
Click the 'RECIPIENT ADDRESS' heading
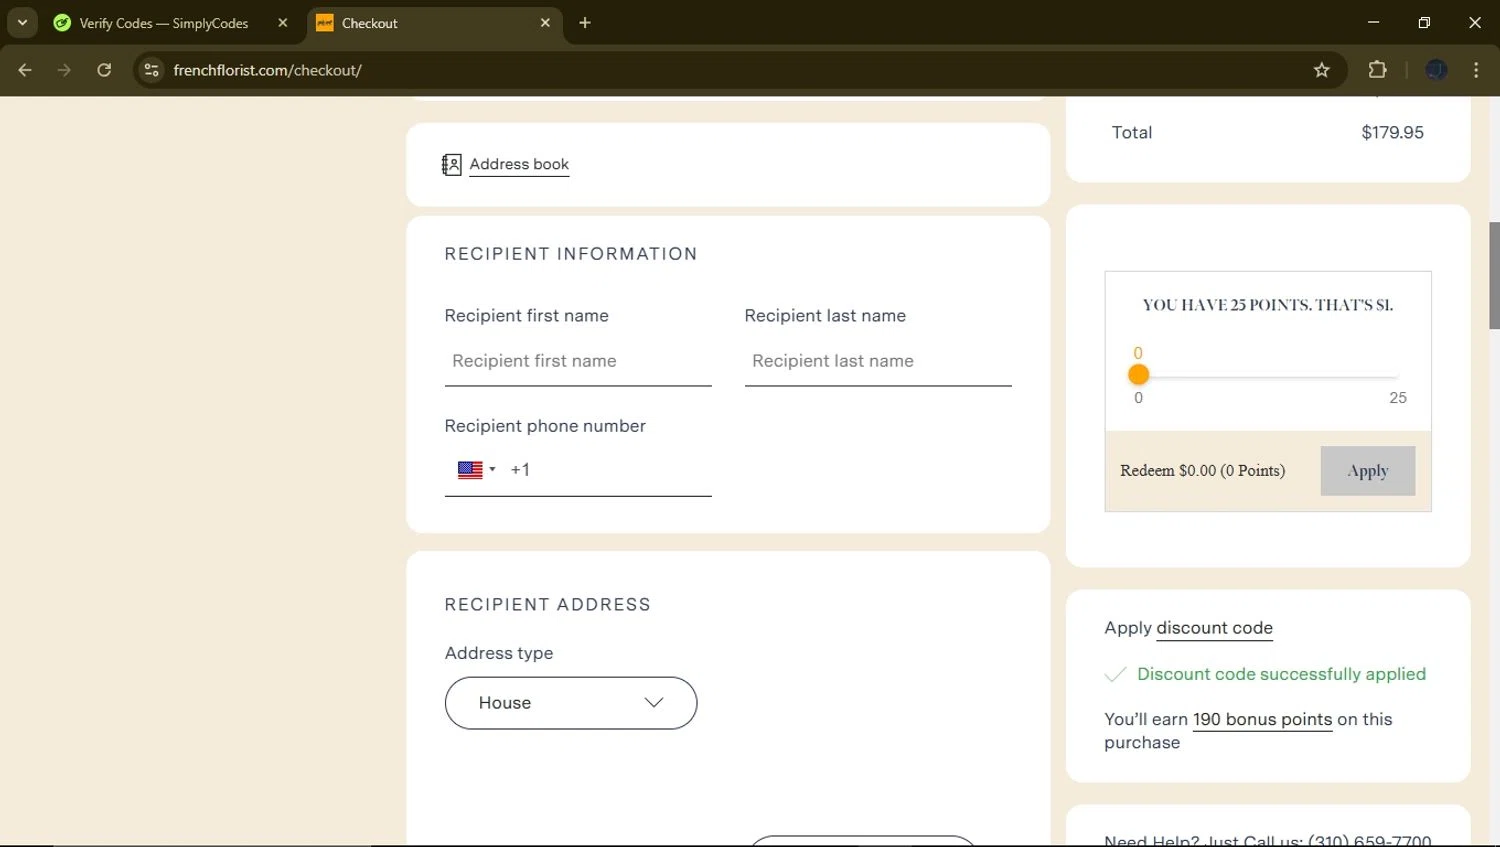click(547, 605)
